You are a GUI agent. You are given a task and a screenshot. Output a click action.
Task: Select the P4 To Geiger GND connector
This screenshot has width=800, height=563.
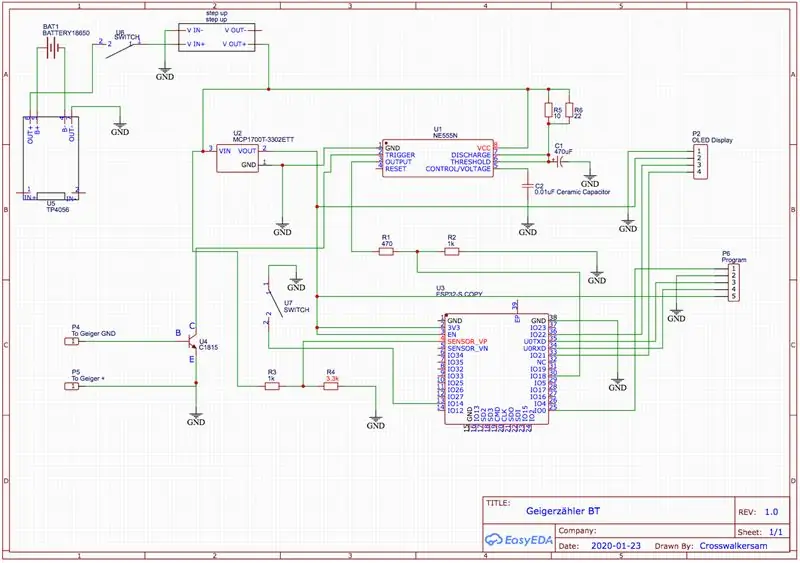tap(71, 341)
